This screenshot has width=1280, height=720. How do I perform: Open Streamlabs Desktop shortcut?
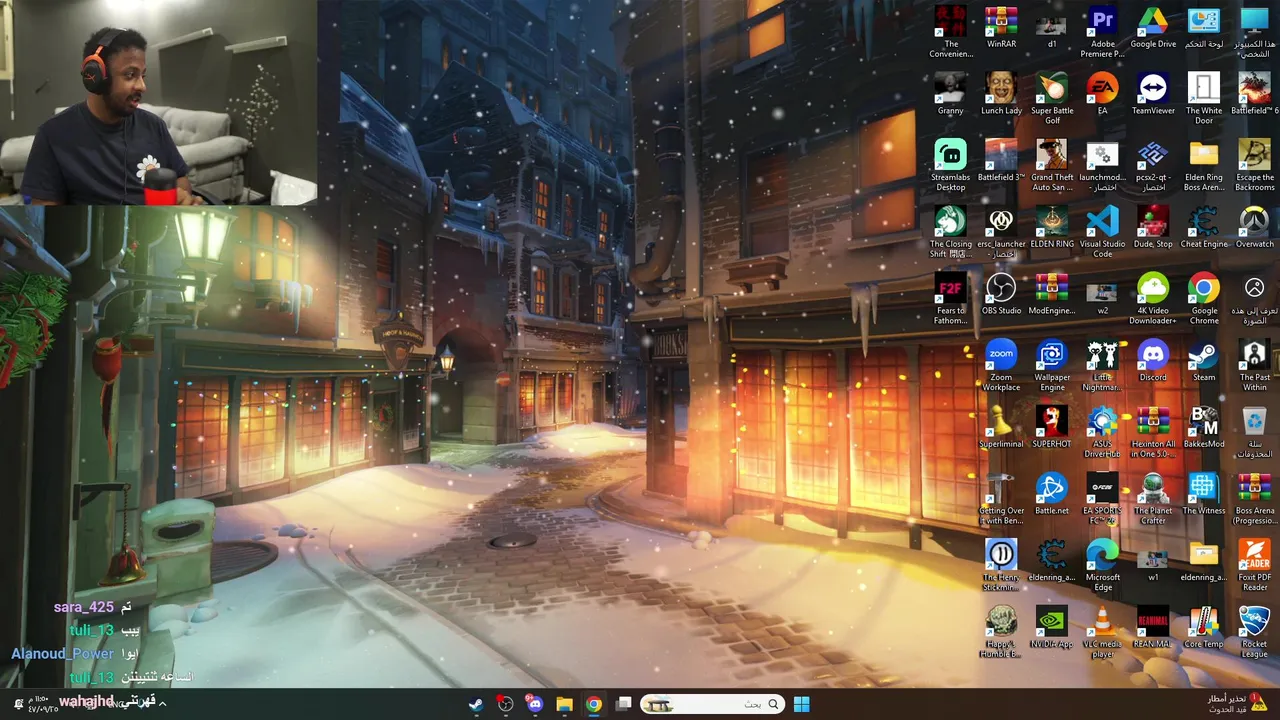951,165
